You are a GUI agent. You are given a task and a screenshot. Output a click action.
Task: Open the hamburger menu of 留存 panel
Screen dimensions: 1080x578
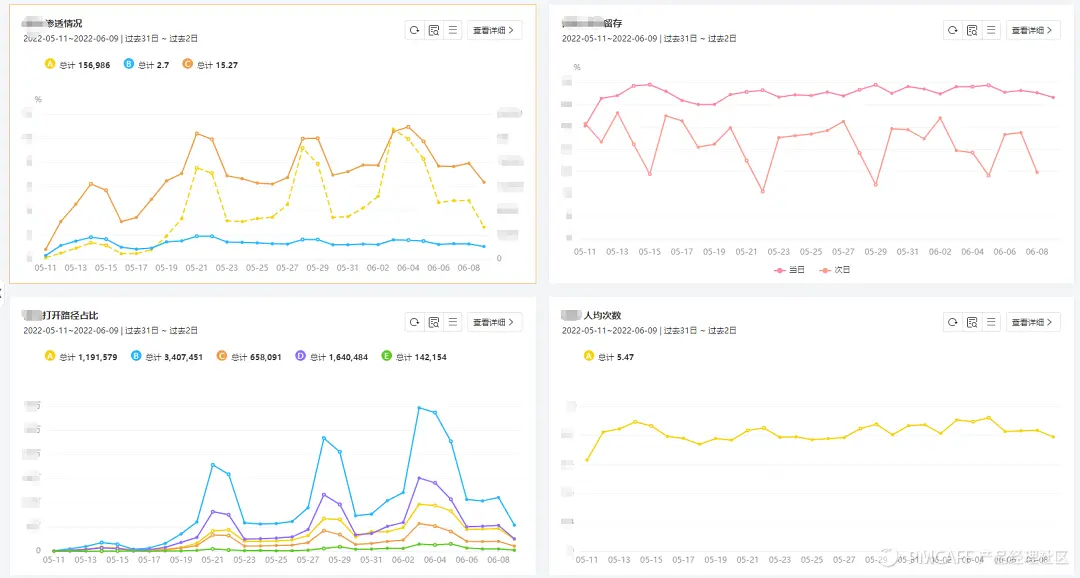pyautogui.click(x=991, y=30)
